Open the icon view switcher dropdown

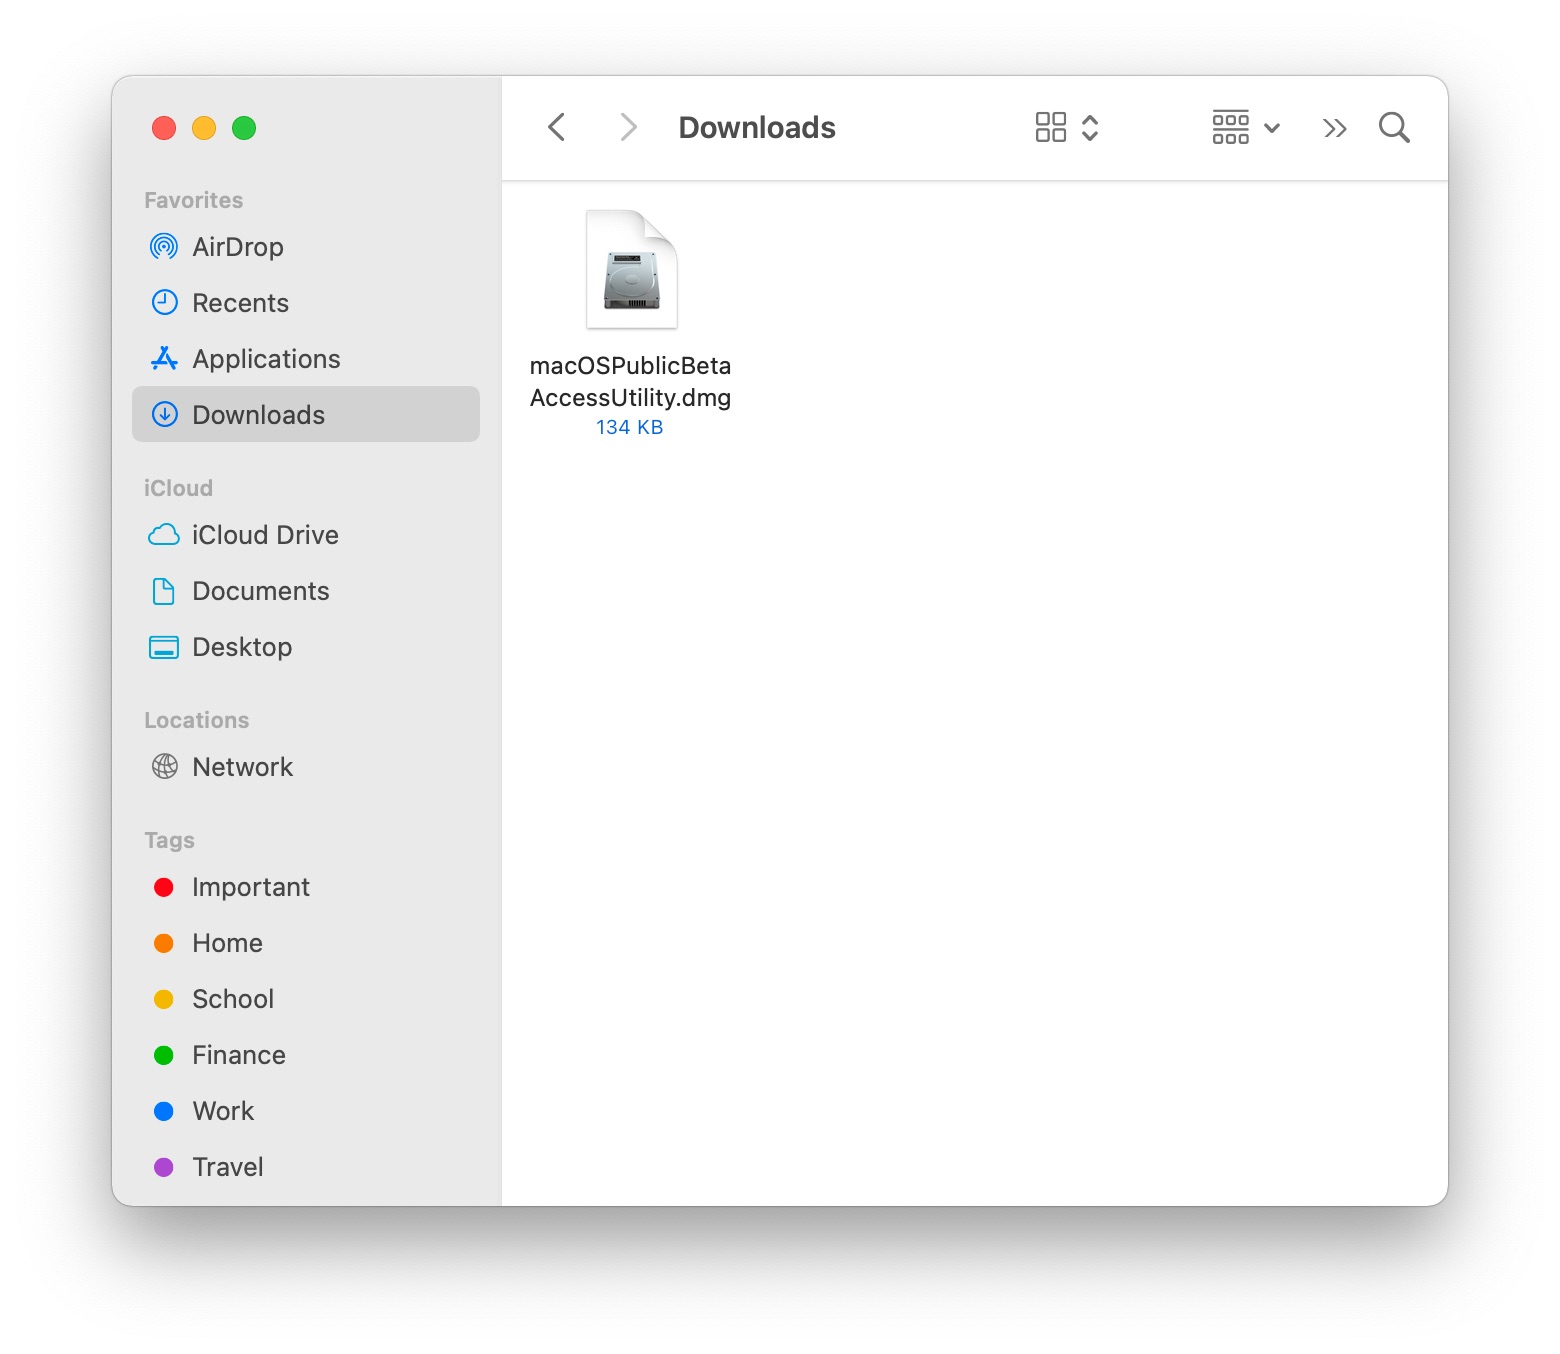coord(1067,127)
